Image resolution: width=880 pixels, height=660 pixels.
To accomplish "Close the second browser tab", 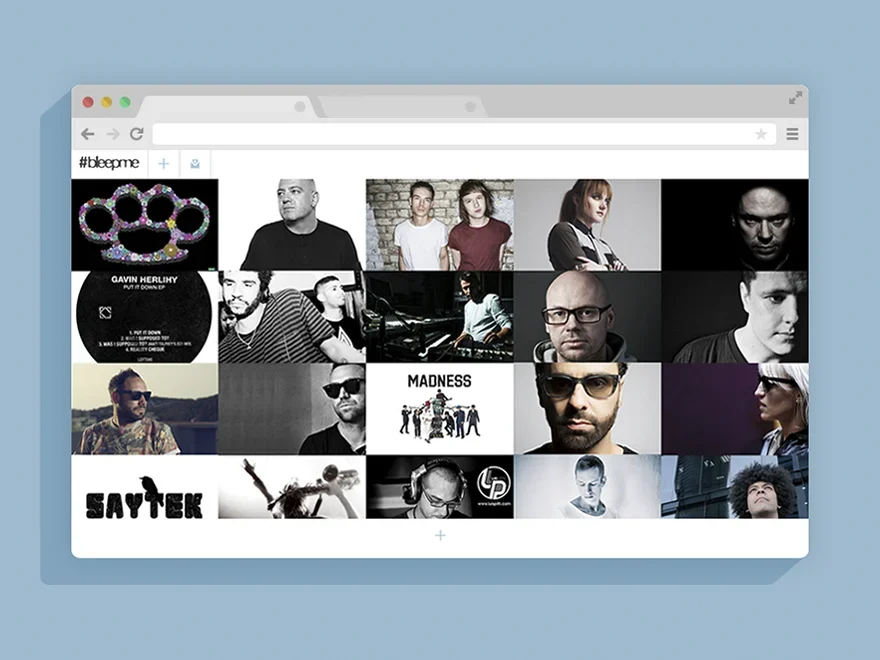I will pos(470,106).
